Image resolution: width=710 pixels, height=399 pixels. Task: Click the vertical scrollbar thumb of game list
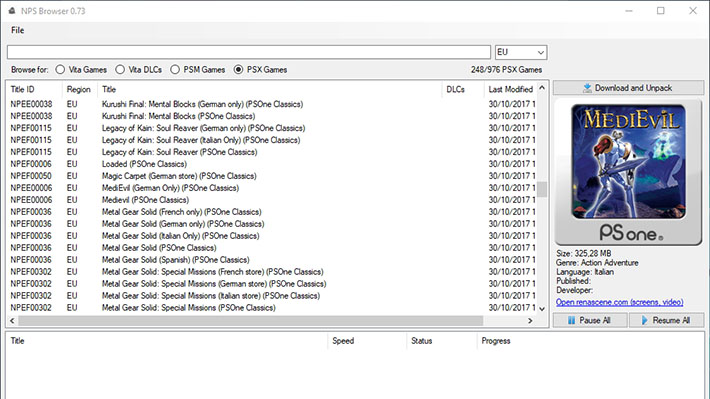(542, 189)
